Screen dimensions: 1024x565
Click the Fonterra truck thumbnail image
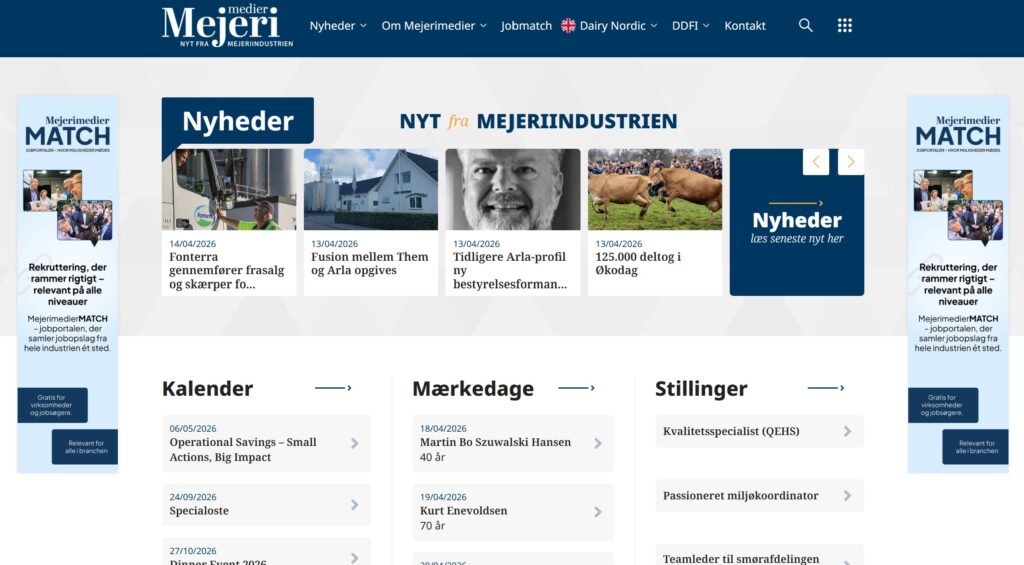pyautogui.click(x=229, y=189)
